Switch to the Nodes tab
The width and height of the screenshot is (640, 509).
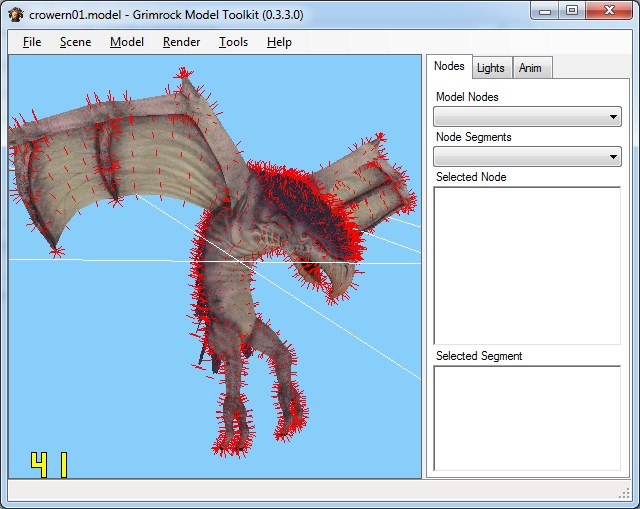(x=449, y=66)
